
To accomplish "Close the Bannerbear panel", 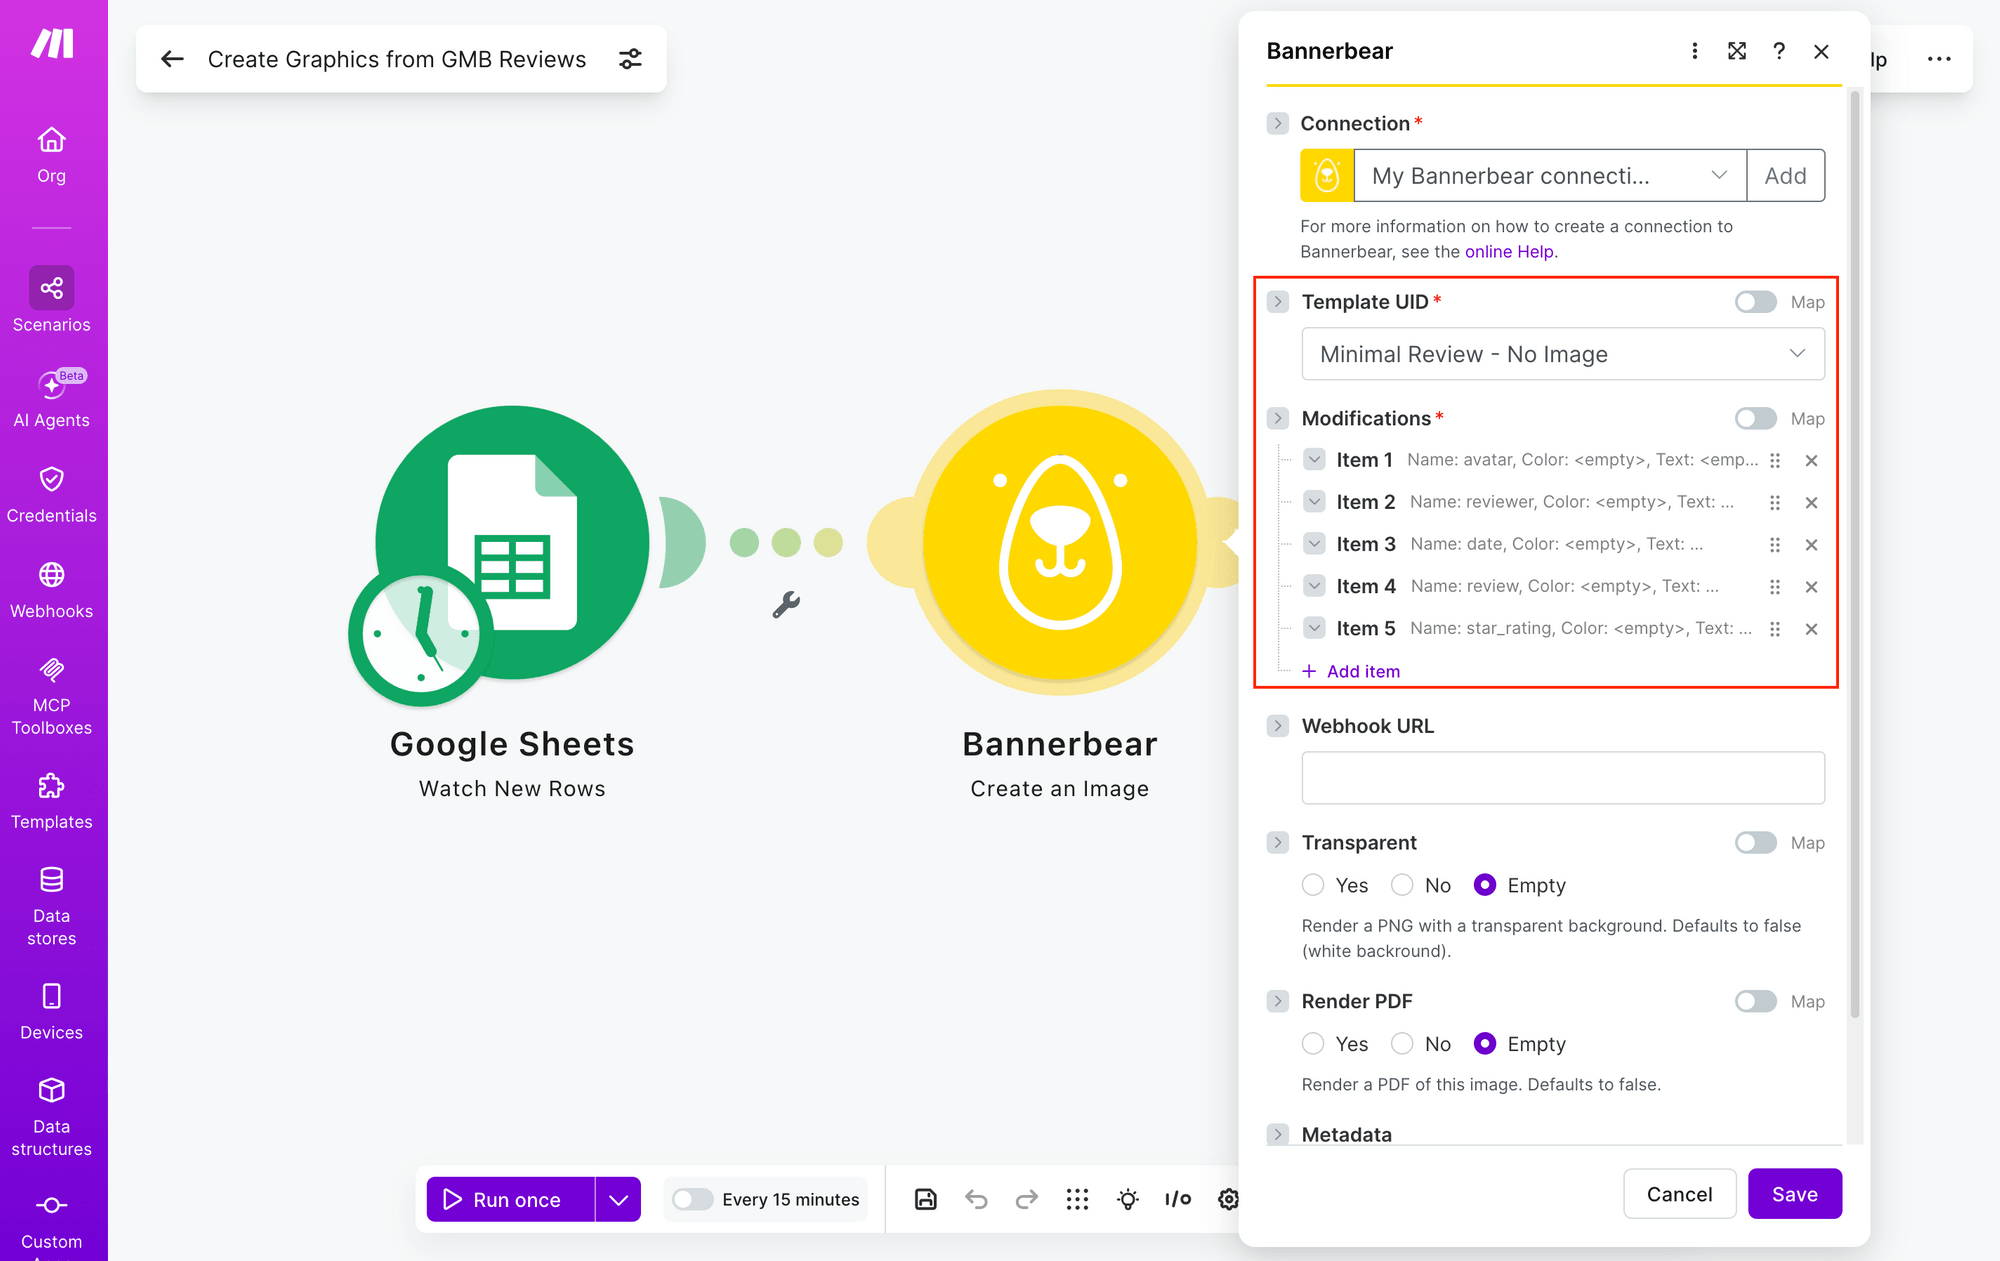I will click(1821, 51).
